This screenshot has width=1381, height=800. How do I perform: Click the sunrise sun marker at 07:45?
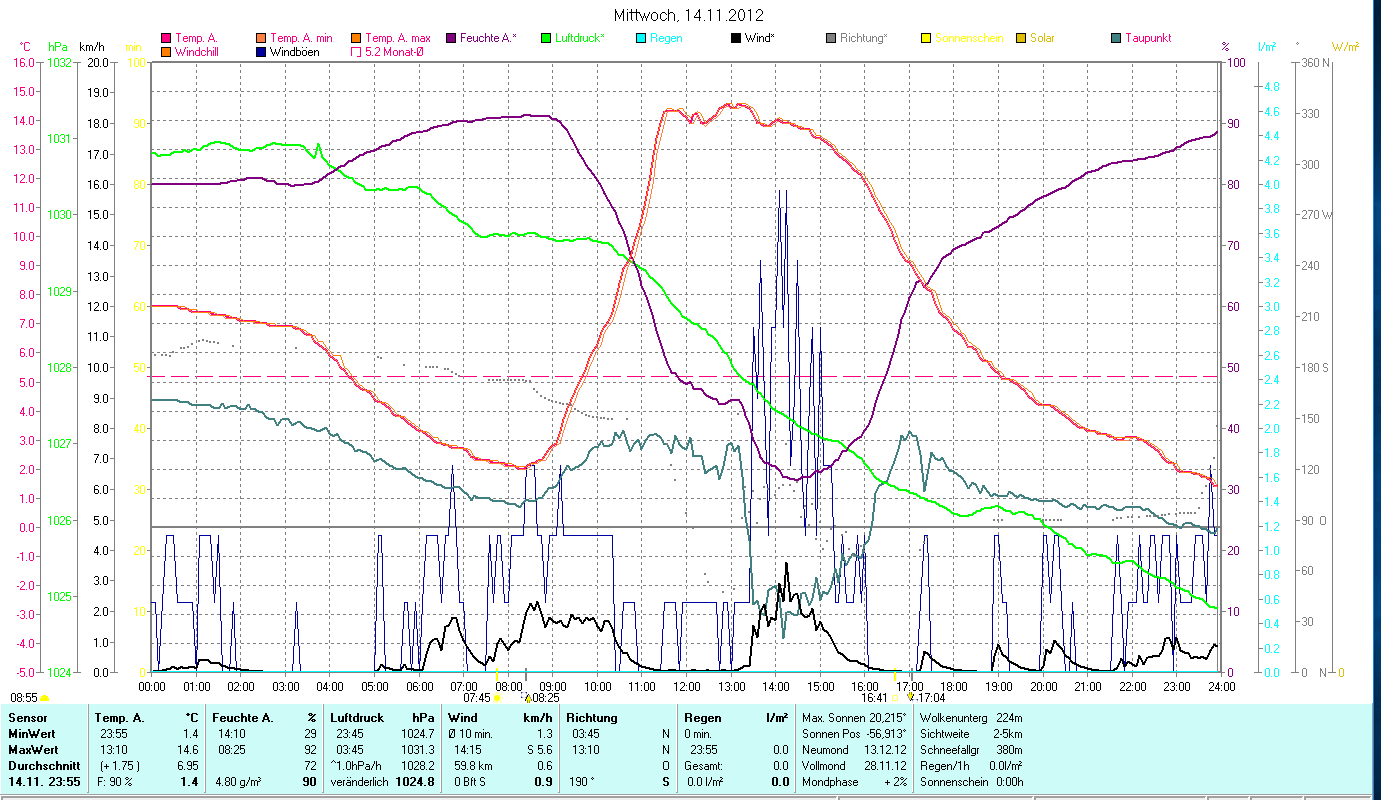tap(496, 698)
